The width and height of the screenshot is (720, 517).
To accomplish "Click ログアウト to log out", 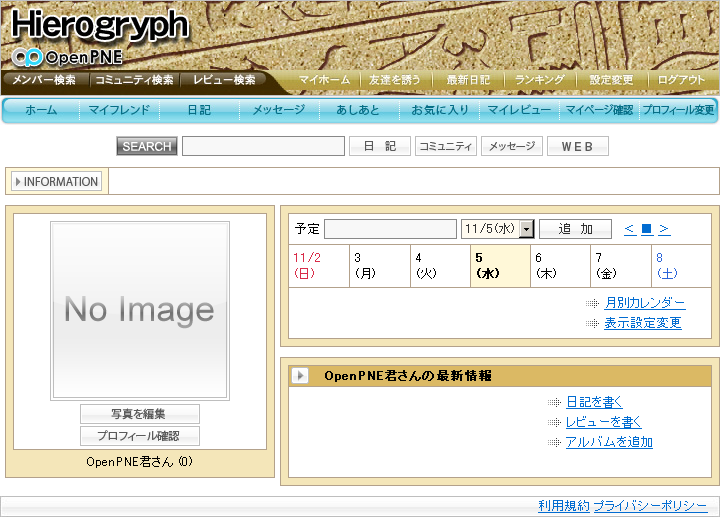I will (x=681, y=80).
